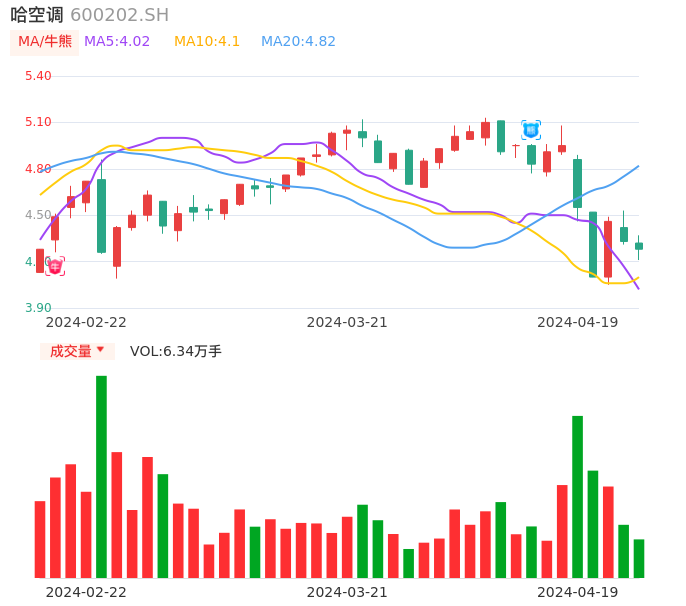Click the first red volume bar
This screenshot has width=686, height=606.
40,539
